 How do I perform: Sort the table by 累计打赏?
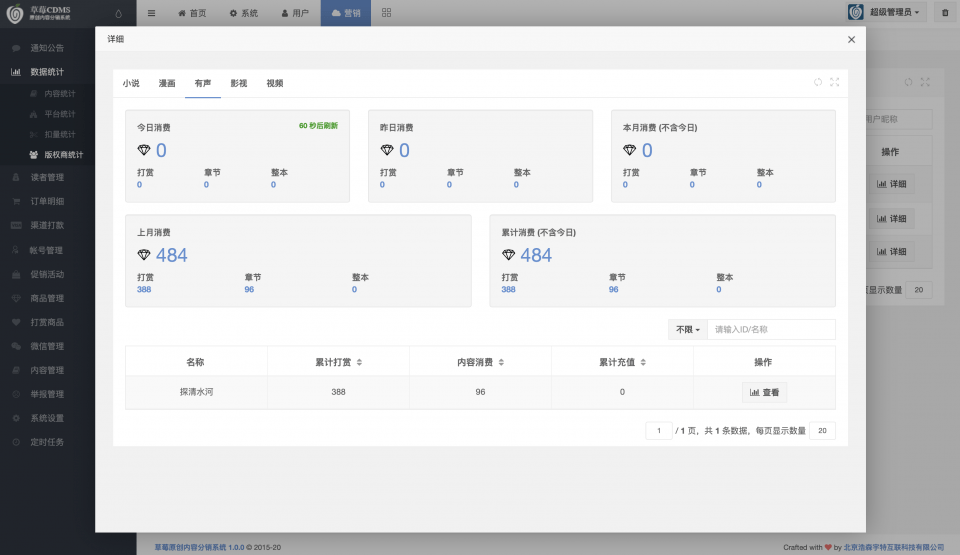(359, 362)
